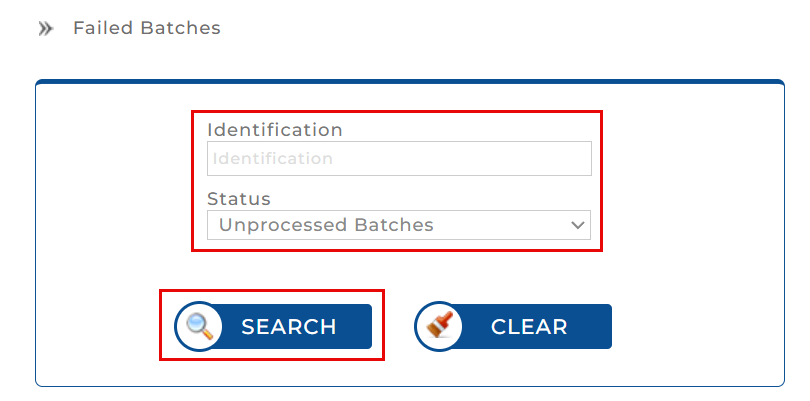This screenshot has height=401, width=810.
Task: Click the Status field label
Action: 239,198
